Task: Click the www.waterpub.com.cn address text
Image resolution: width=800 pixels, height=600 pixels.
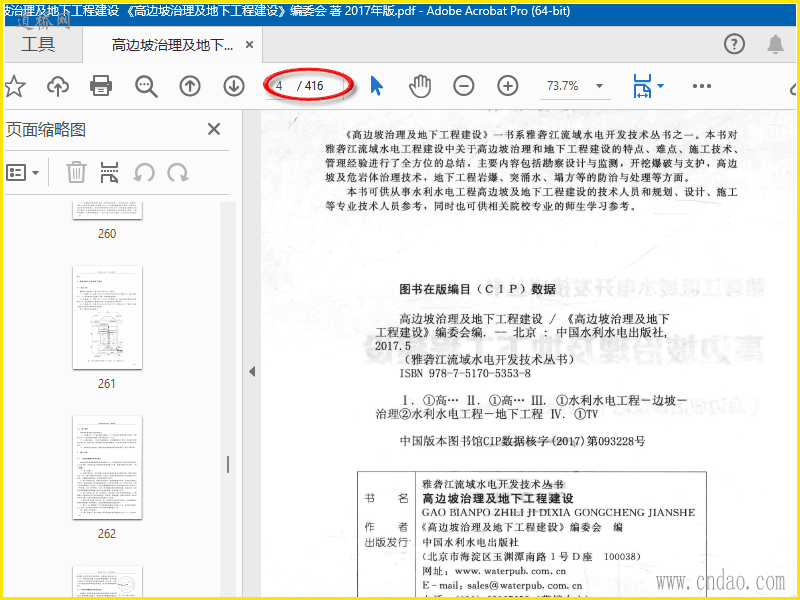Action: pos(510,571)
